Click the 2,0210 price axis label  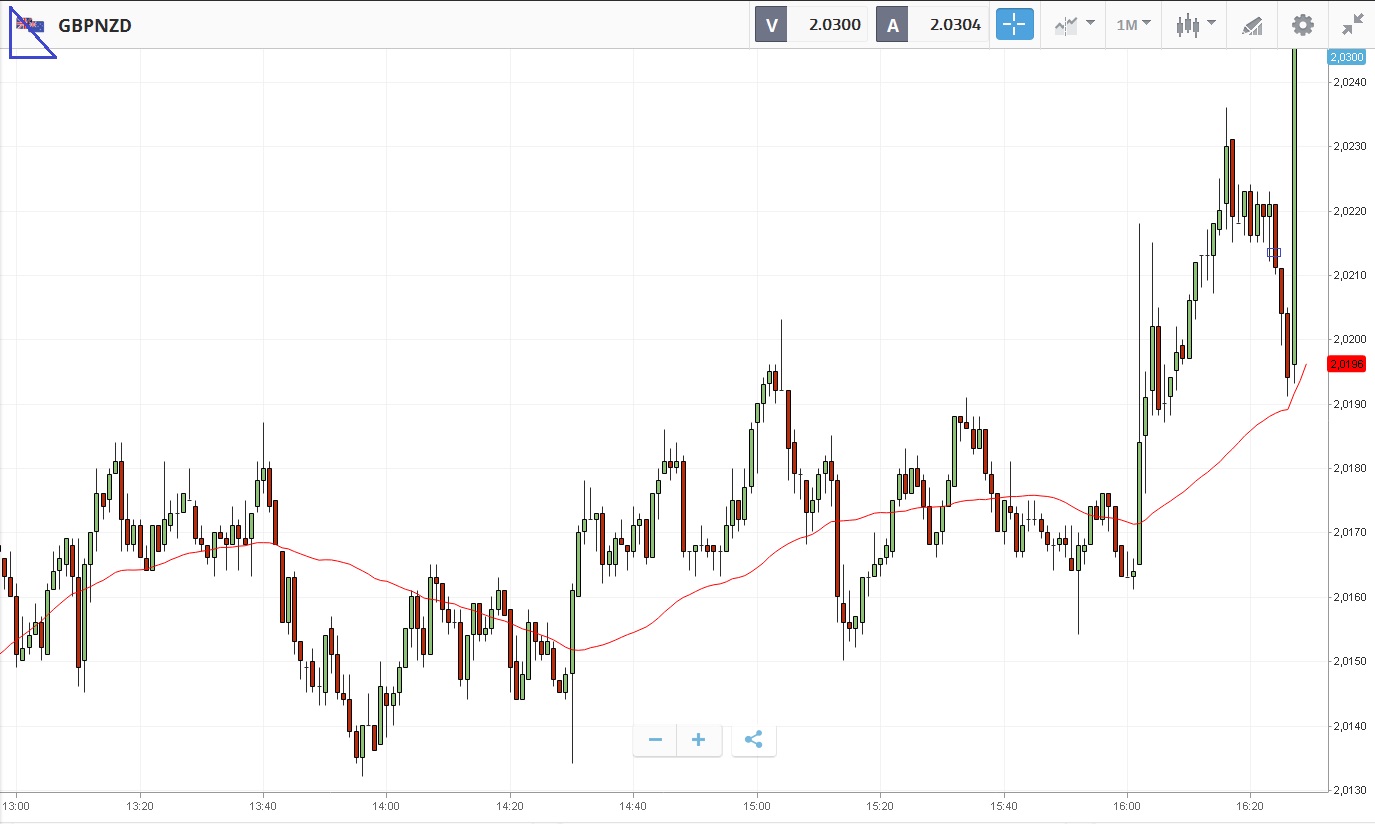1349,275
